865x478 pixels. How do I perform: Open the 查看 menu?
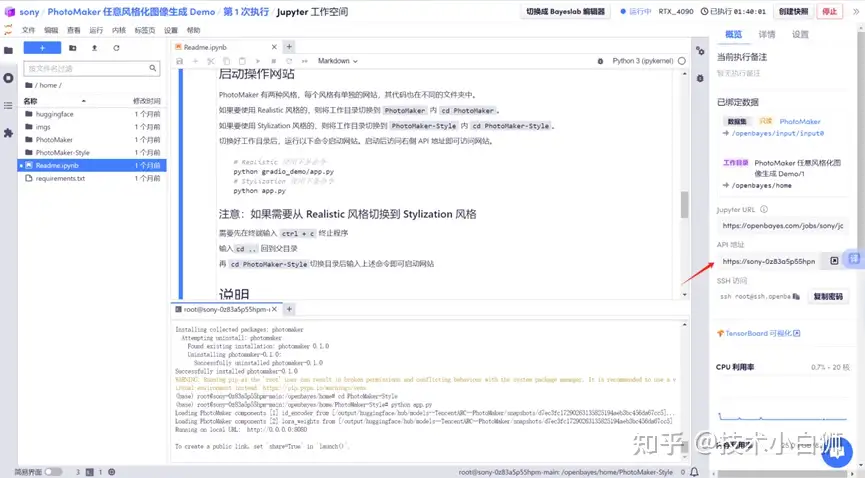(x=73, y=30)
